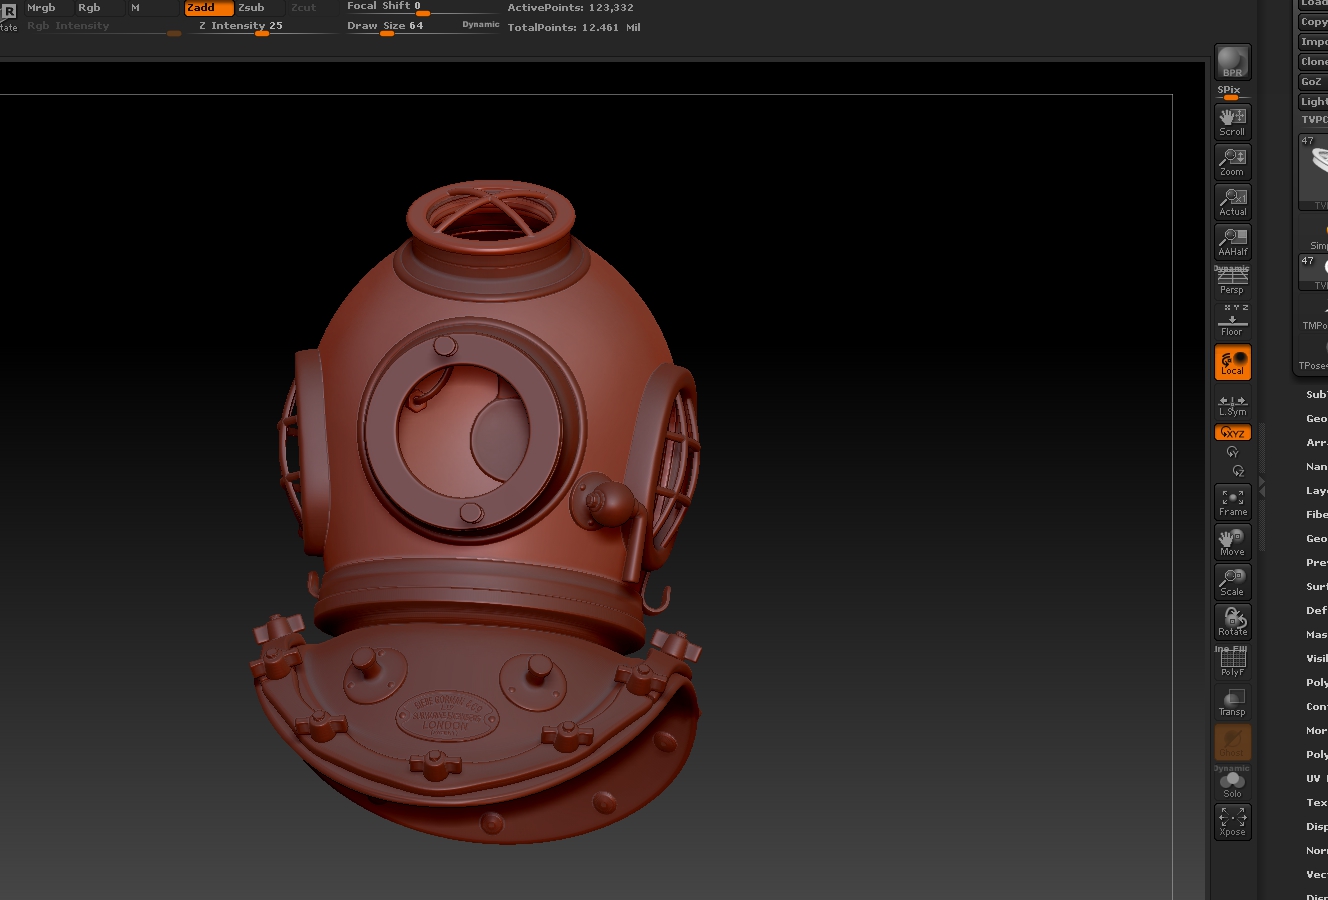Select the second tool thumbnail labeled 47
1328x900 pixels.
(1313, 272)
